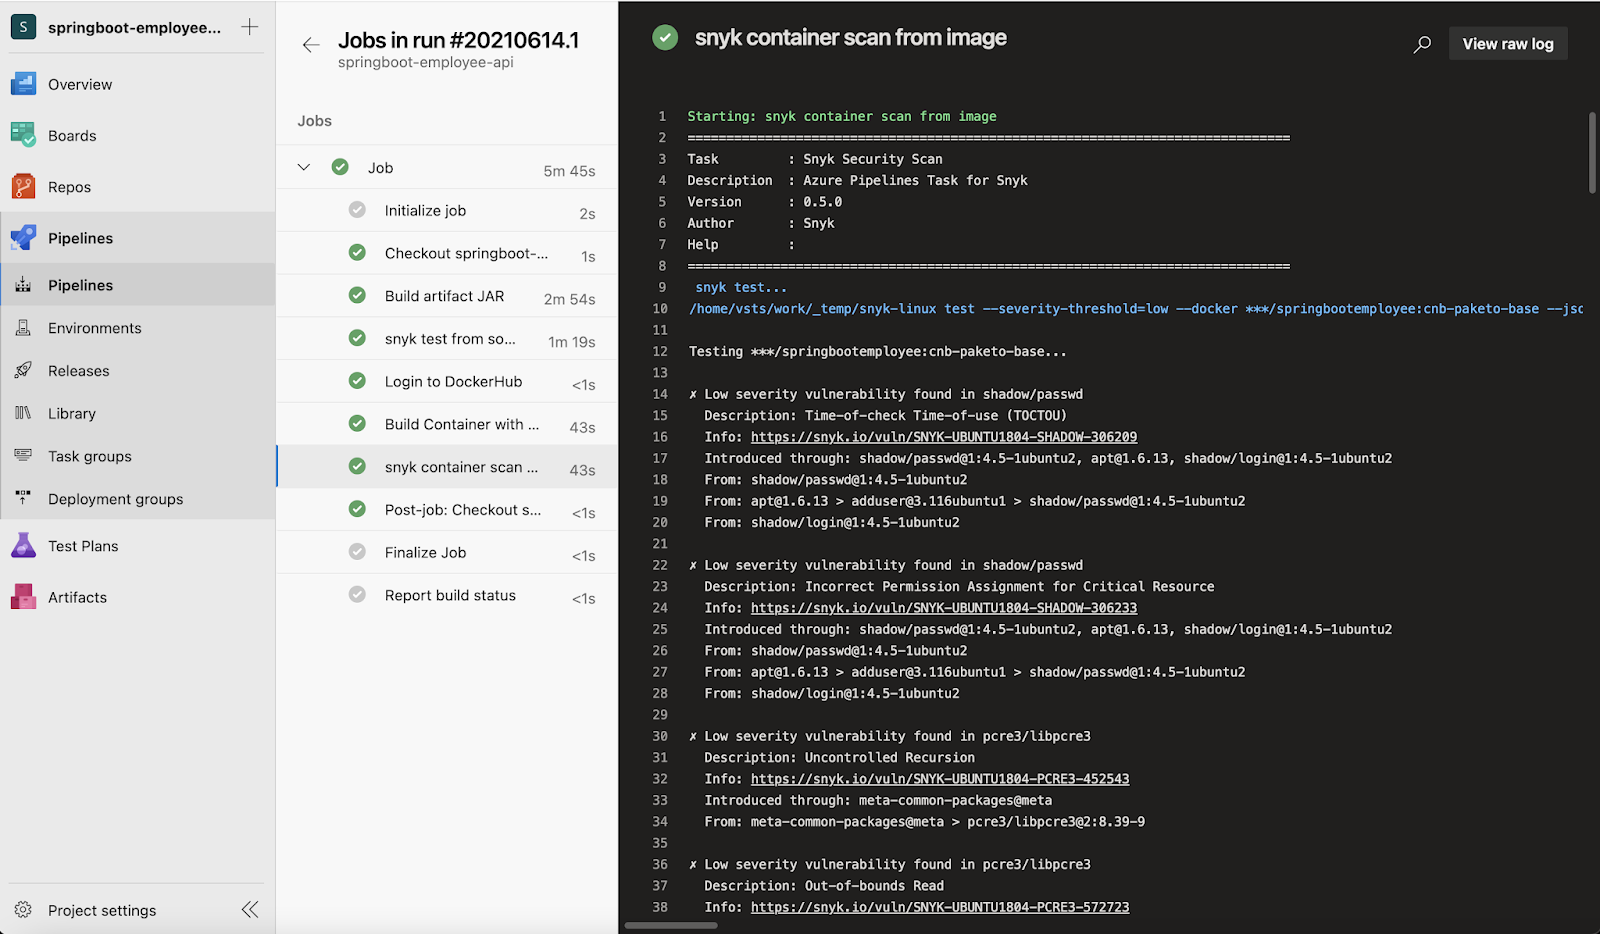Screen dimensions: 1600x934
Task: Click the Releases rocket icon
Action: pos(23,371)
